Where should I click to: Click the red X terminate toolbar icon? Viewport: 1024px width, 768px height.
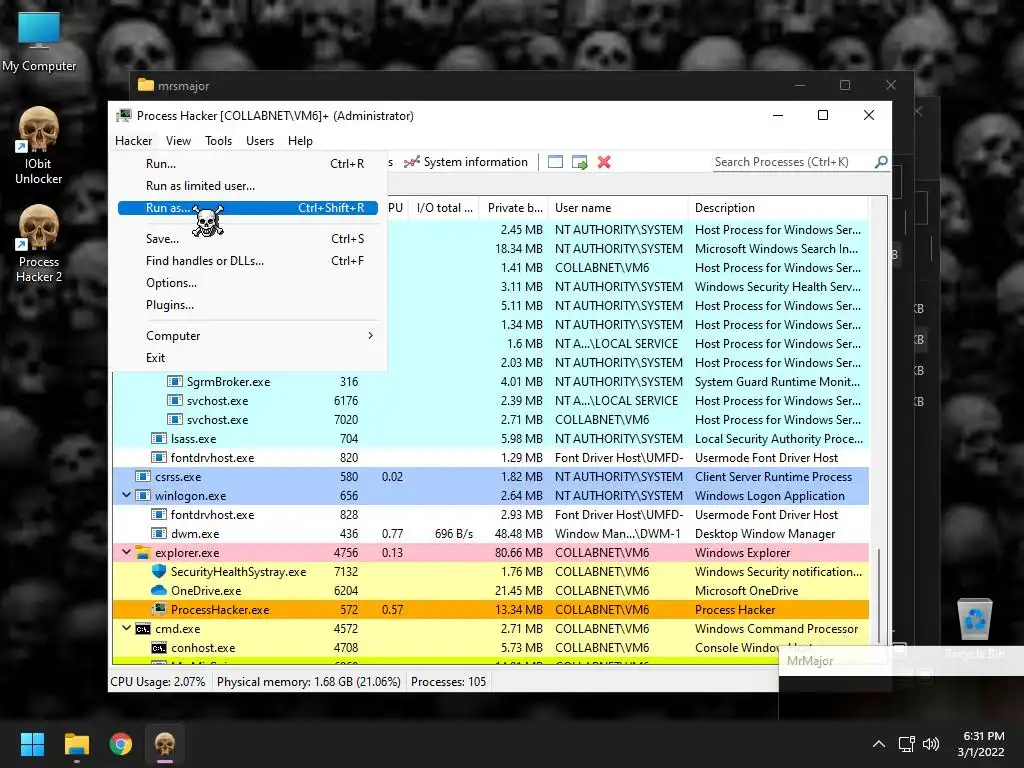[x=604, y=162]
